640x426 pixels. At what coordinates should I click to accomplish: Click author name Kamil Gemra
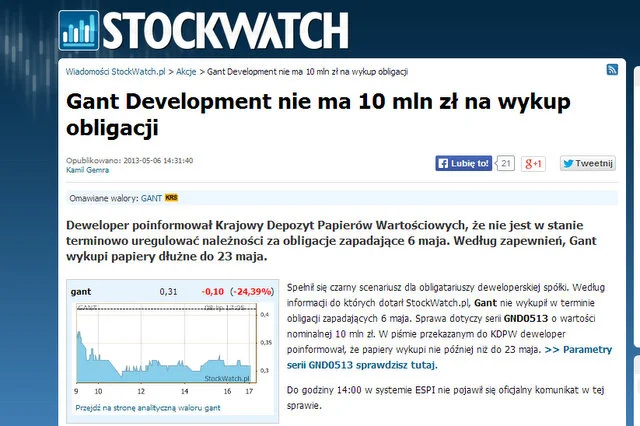(x=87, y=170)
